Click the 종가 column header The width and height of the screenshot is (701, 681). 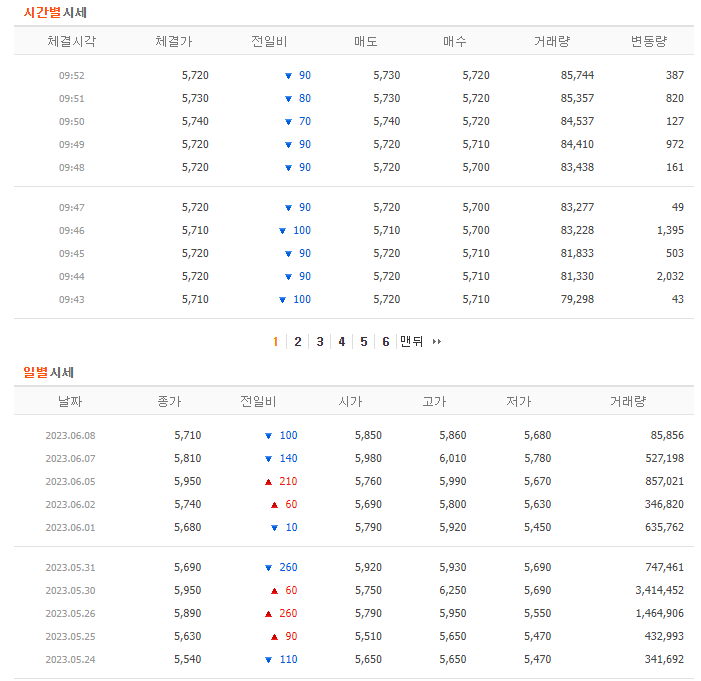(x=169, y=401)
